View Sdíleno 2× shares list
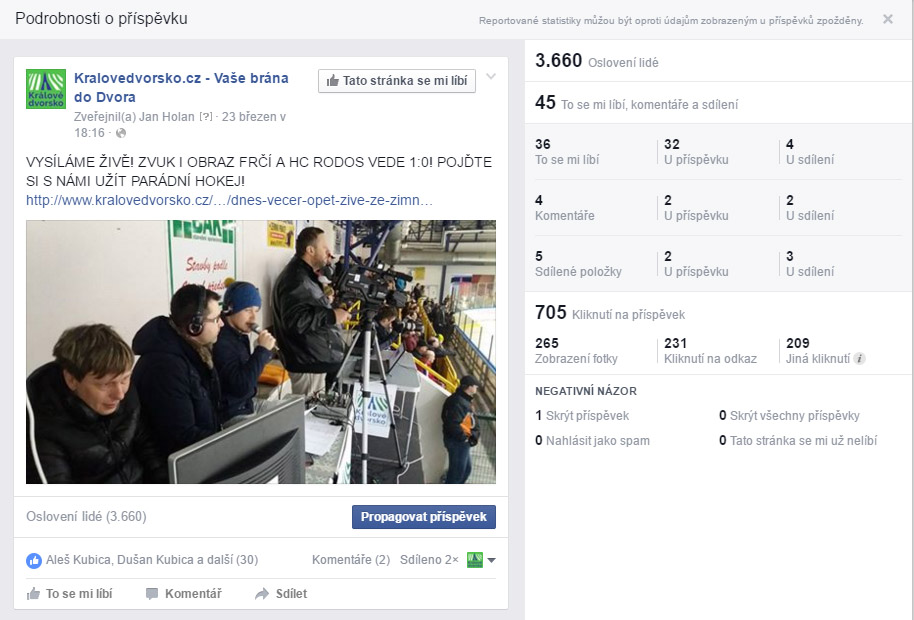Image resolution: width=914 pixels, height=620 pixels. pos(428,560)
